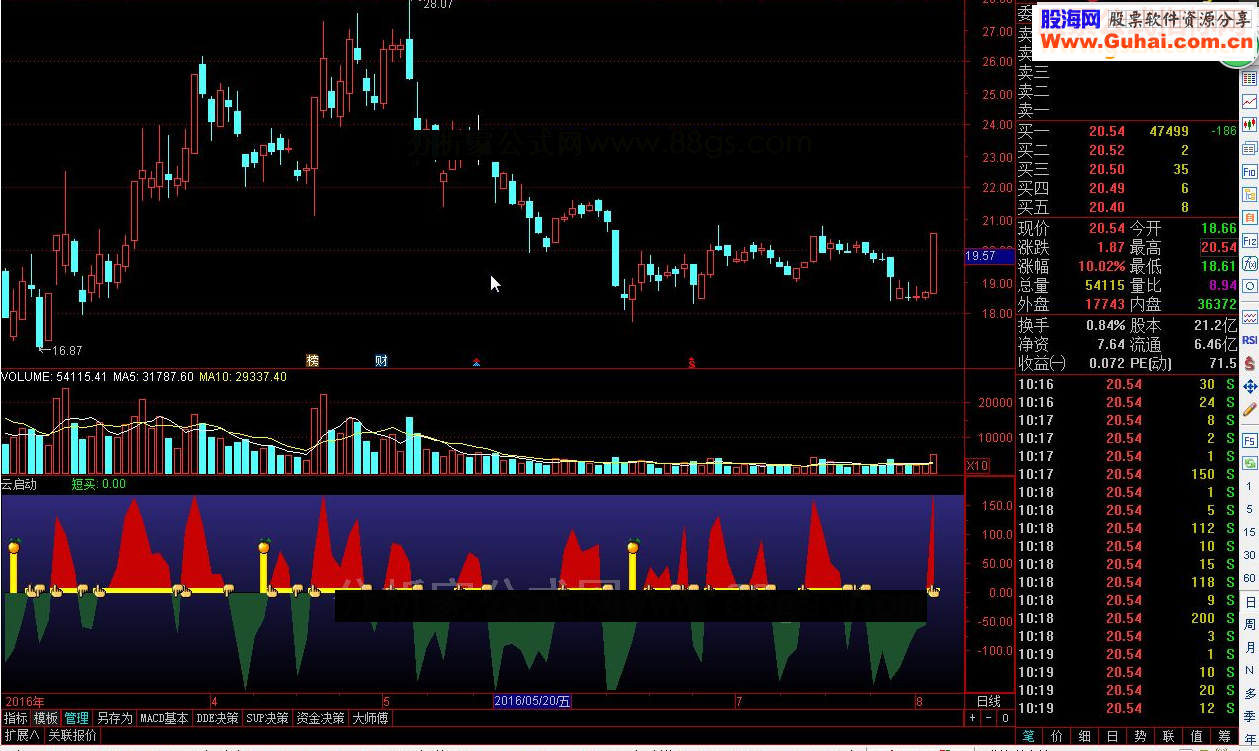Screen dimensions: 1259x751
Task: Click the 榜 ranking marker on chart
Action: [x=313, y=360]
